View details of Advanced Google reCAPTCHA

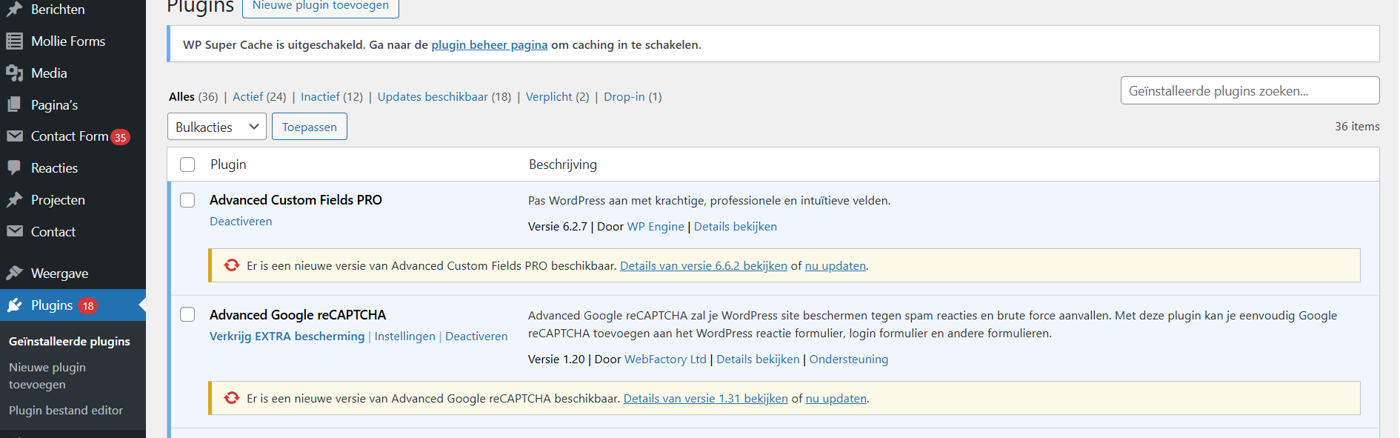click(758, 359)
